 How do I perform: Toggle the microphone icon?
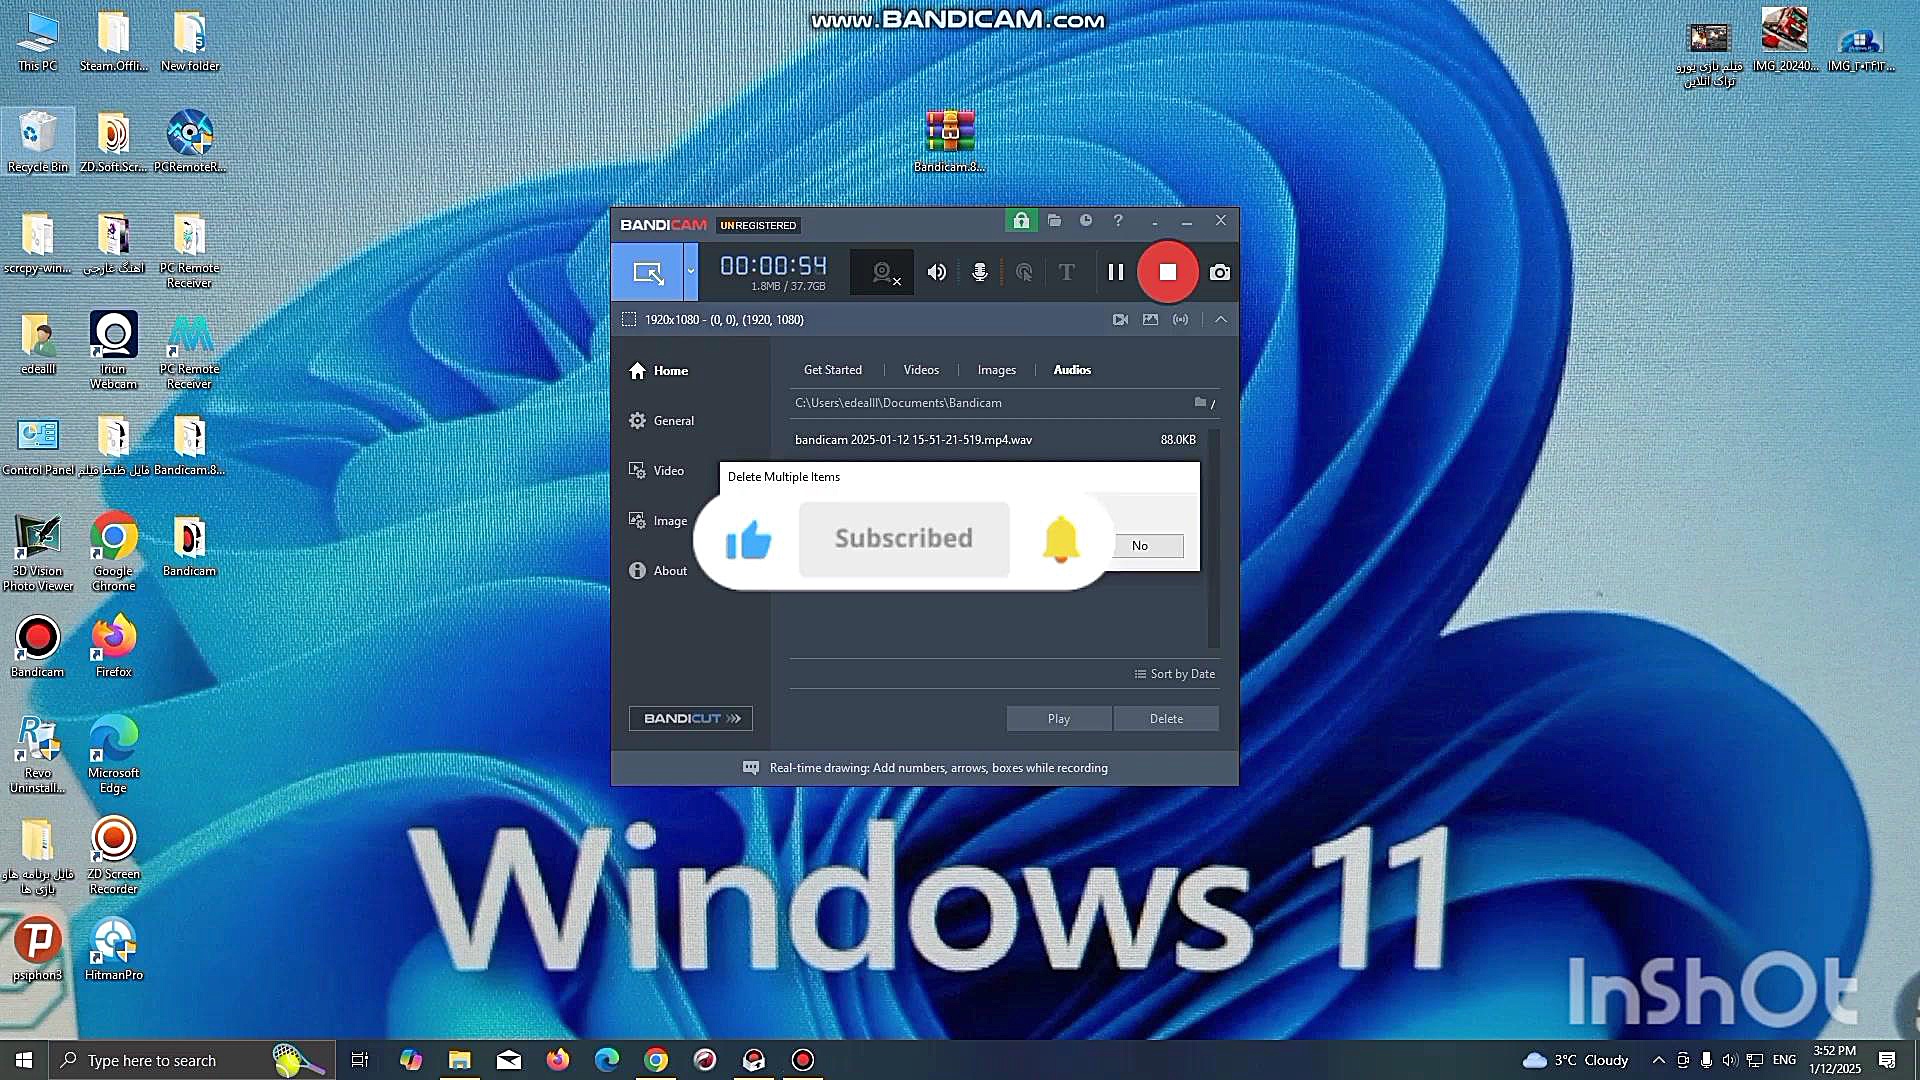point(980,272)
